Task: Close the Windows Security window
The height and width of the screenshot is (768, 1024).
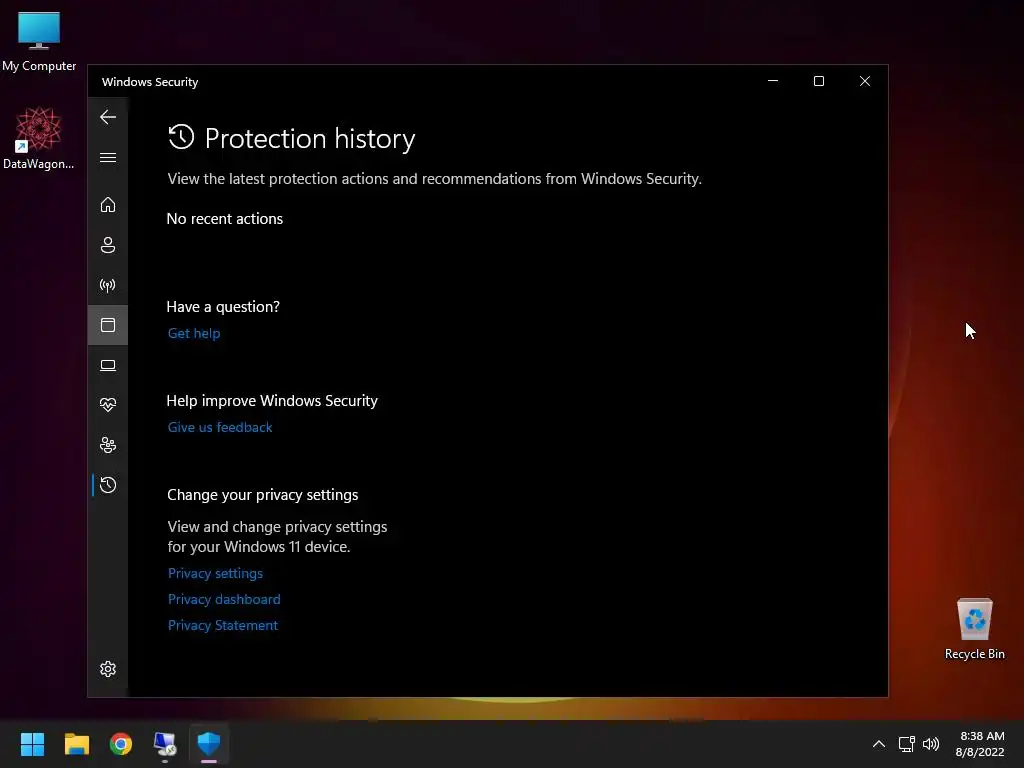Action: [865, 81]
